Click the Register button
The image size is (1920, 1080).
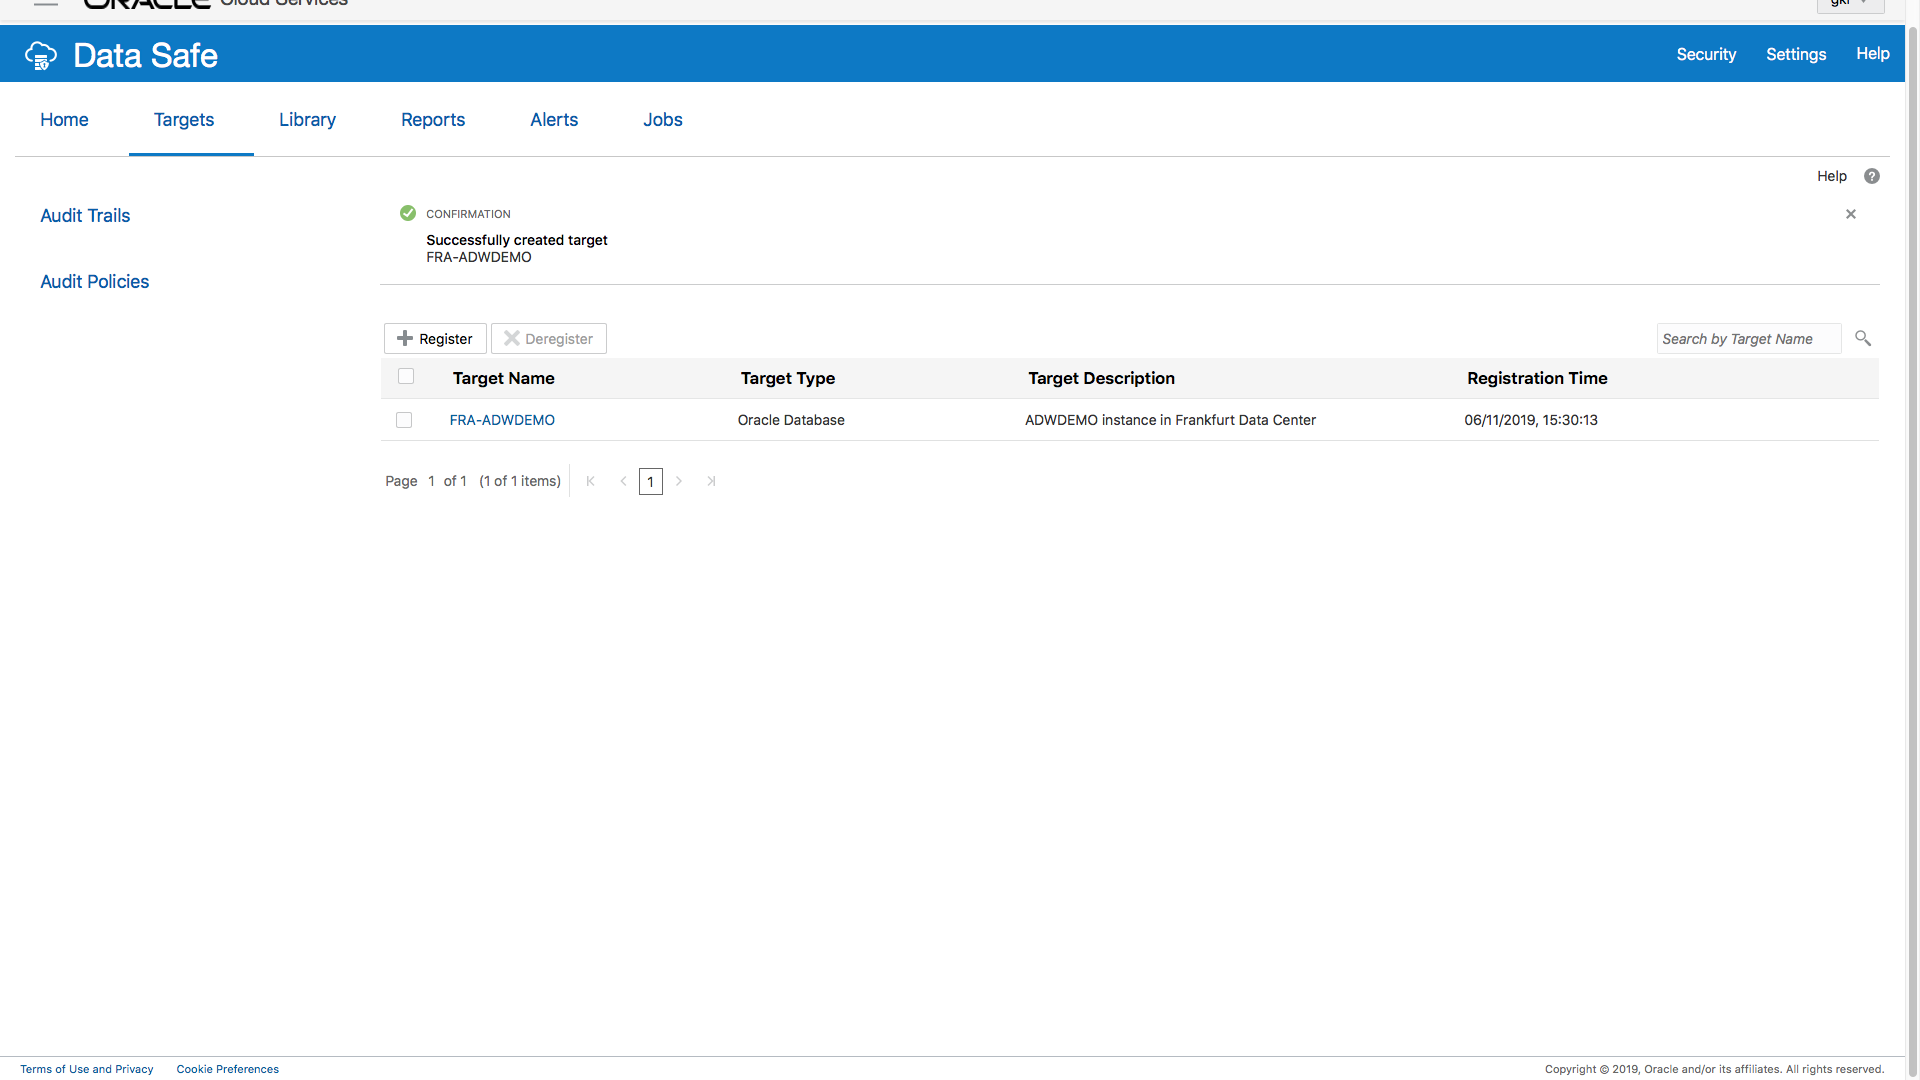coord(435,339)
